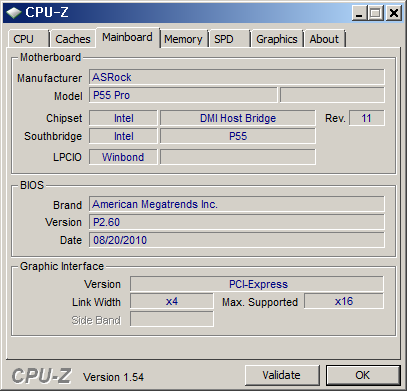Click the OK button
Image resolution: width=407 pixels, height=391 pixels.
[x=363, y=375]
